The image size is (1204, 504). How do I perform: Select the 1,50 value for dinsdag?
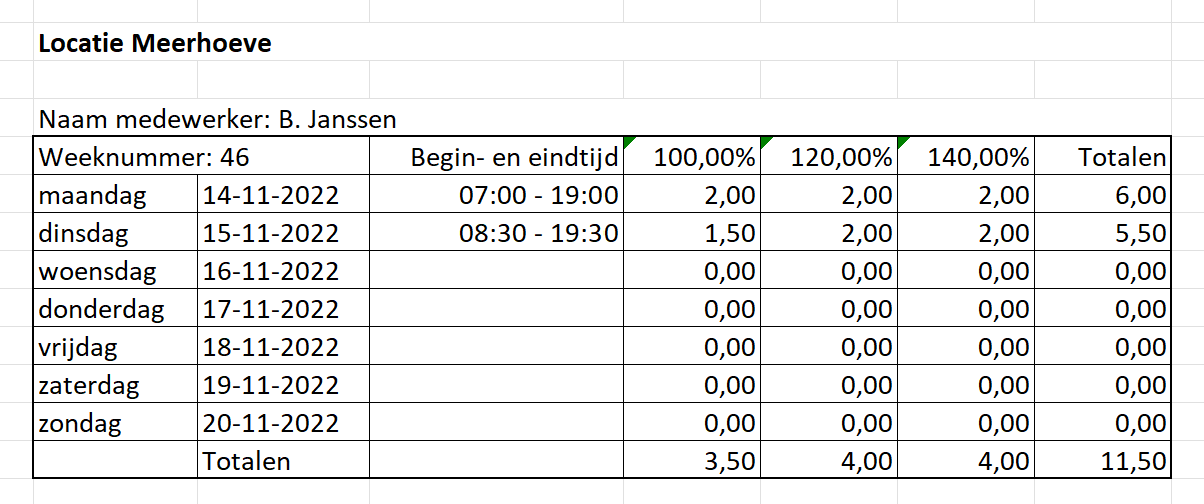tap(730, 233)
